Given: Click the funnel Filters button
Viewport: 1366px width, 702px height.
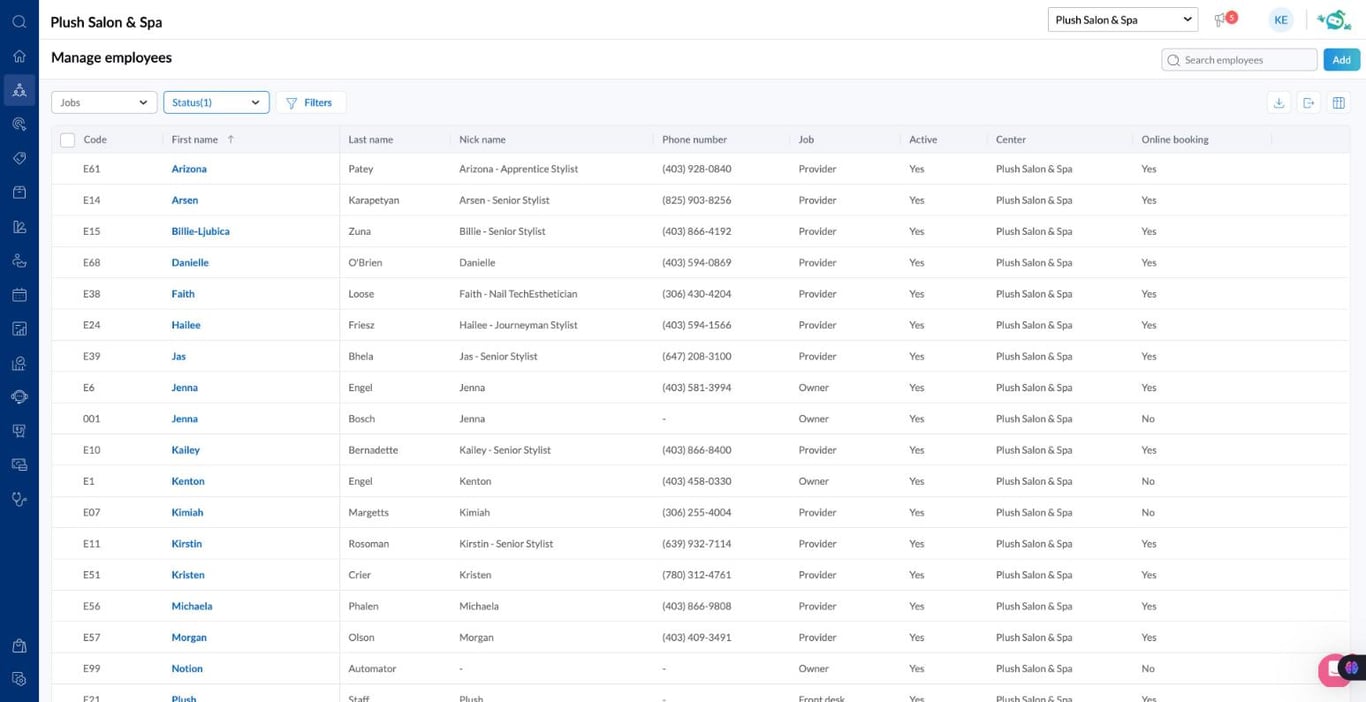Looking at the screenshot, I should (310, 102).
